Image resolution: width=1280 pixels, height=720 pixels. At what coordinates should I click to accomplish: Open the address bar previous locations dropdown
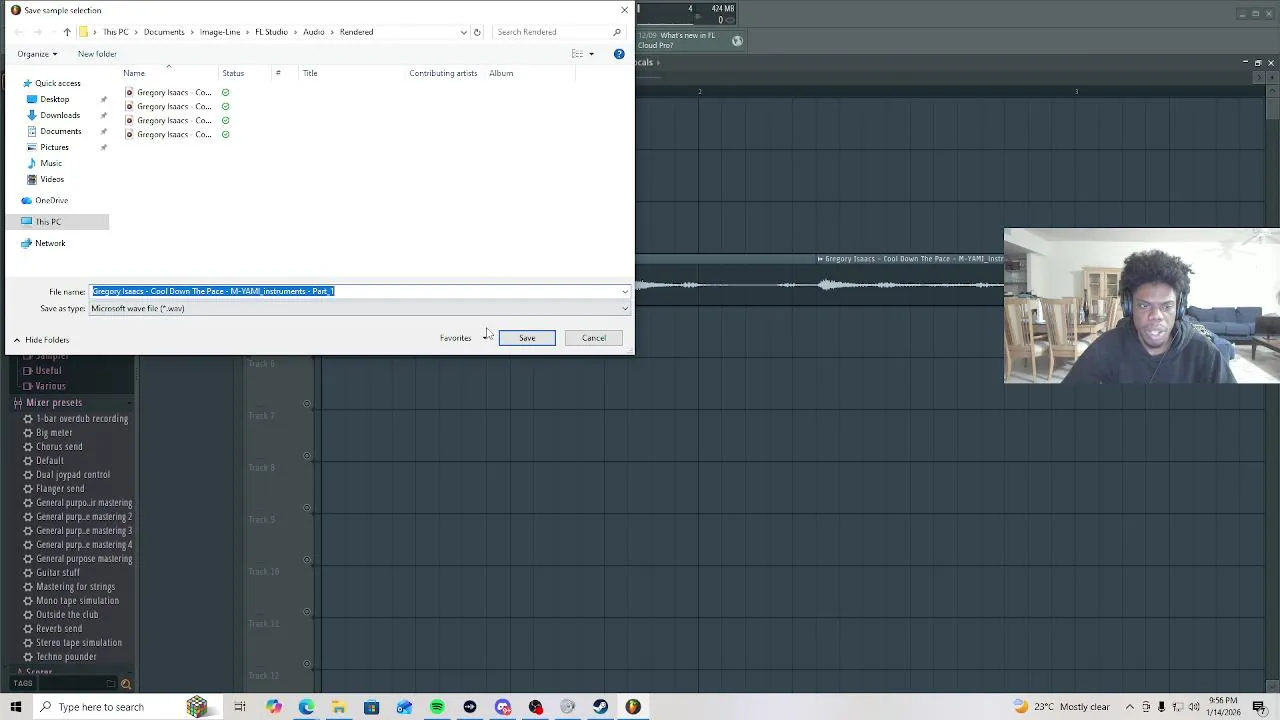(x=463, y=32)
